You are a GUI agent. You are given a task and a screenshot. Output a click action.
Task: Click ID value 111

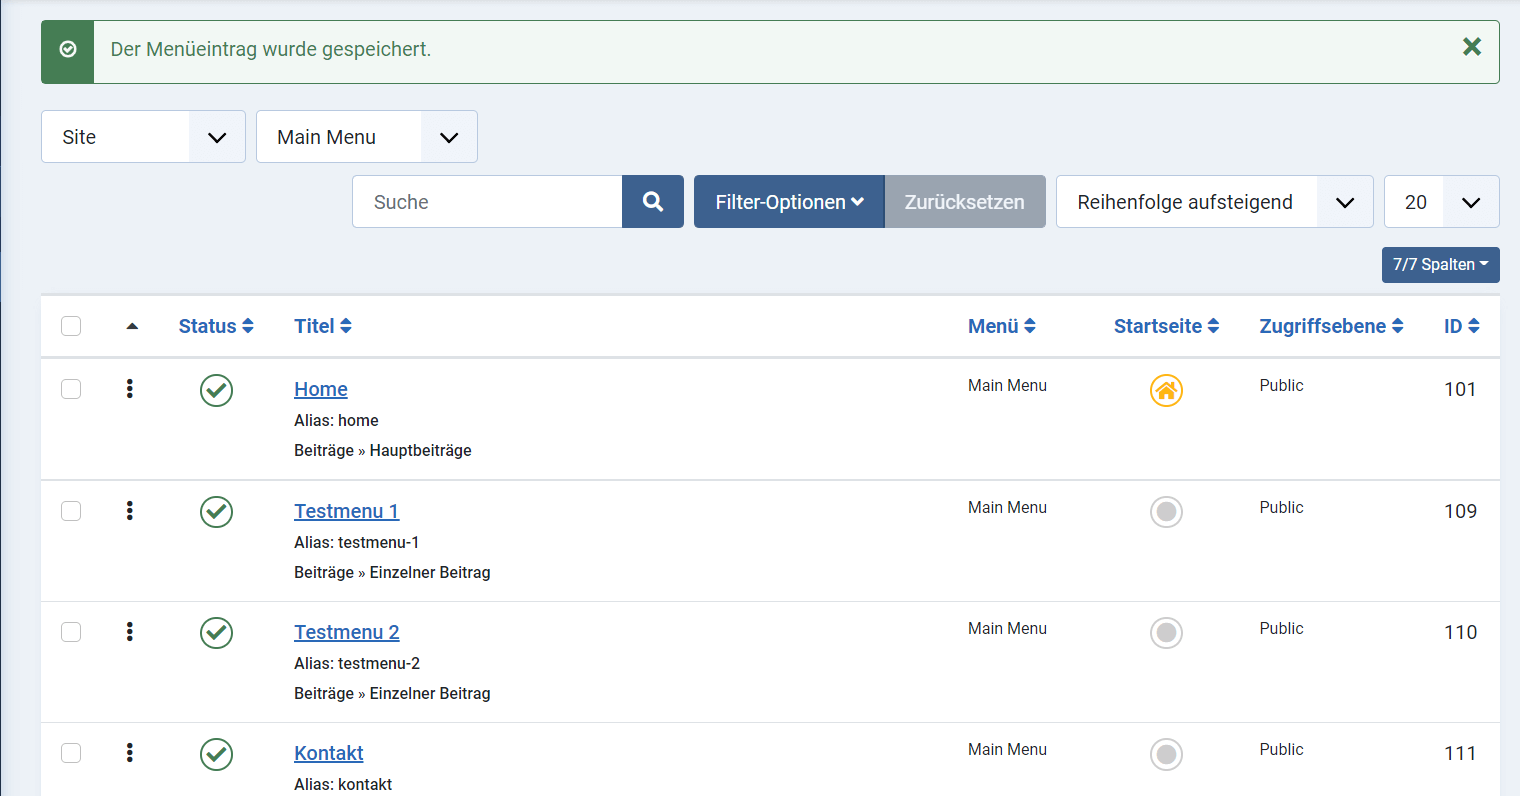click(x=1460, y=753)
